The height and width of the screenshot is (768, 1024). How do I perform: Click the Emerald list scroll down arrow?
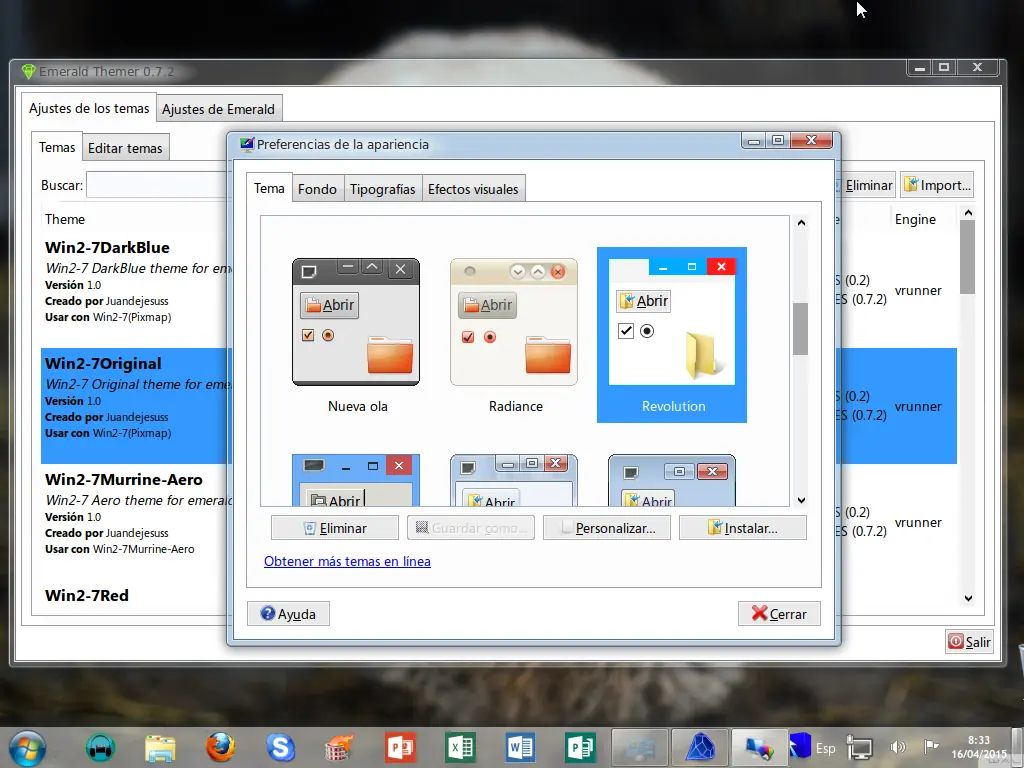click(968, 598)
